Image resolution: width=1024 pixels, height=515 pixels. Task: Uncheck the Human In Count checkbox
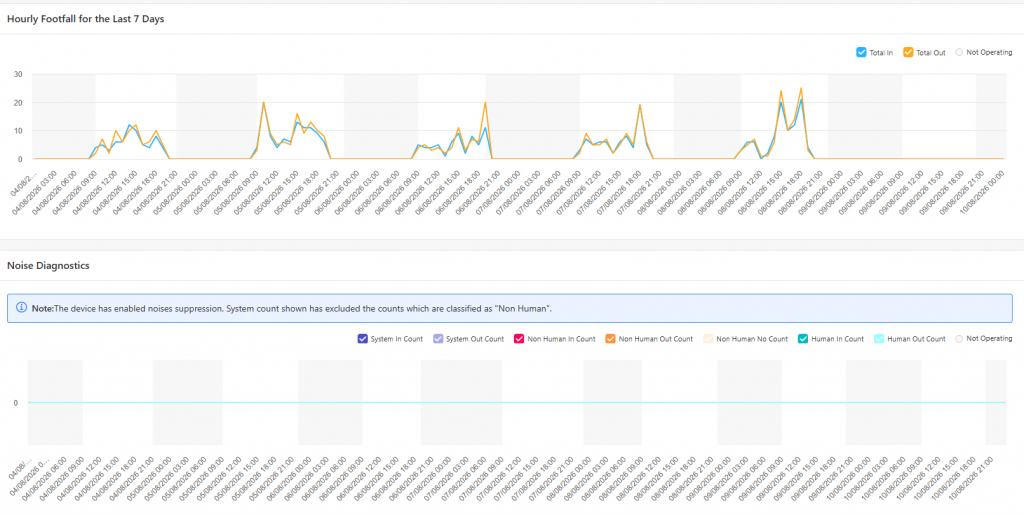click(x=804, y=339)
